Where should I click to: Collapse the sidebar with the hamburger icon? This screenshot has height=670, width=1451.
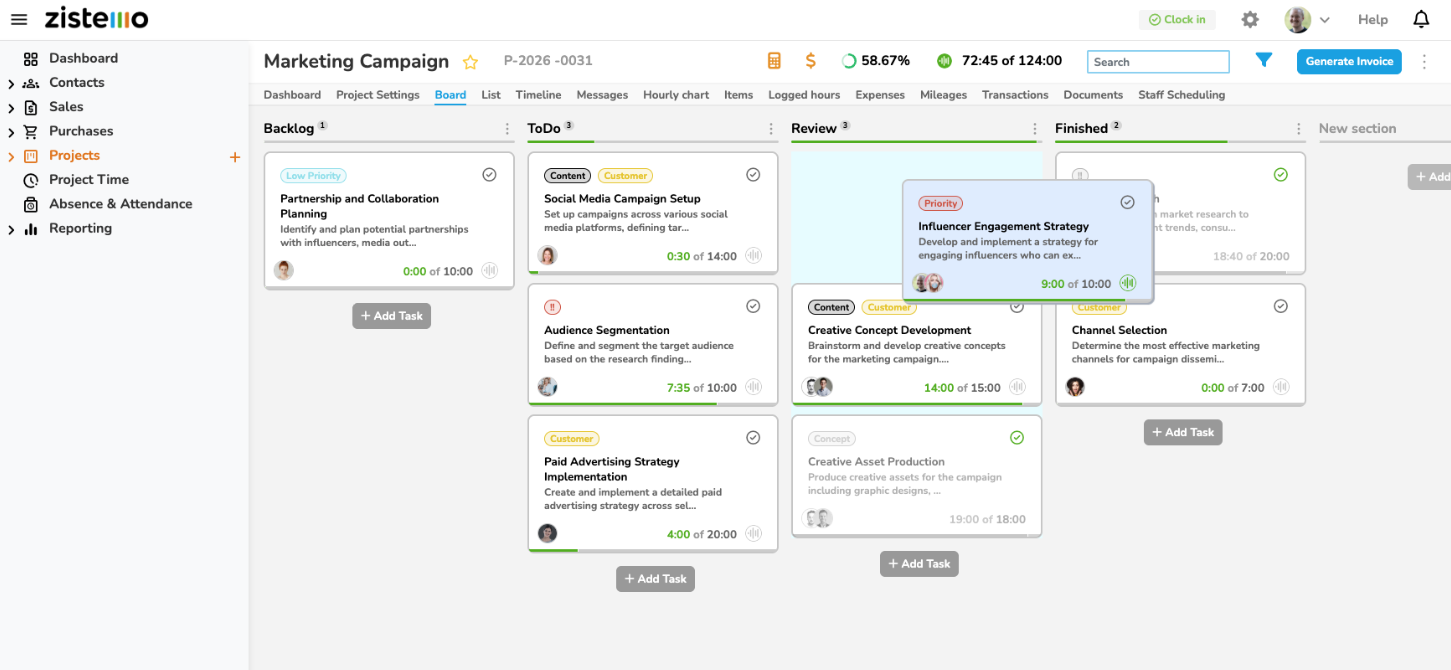click(x=18, y=19)
